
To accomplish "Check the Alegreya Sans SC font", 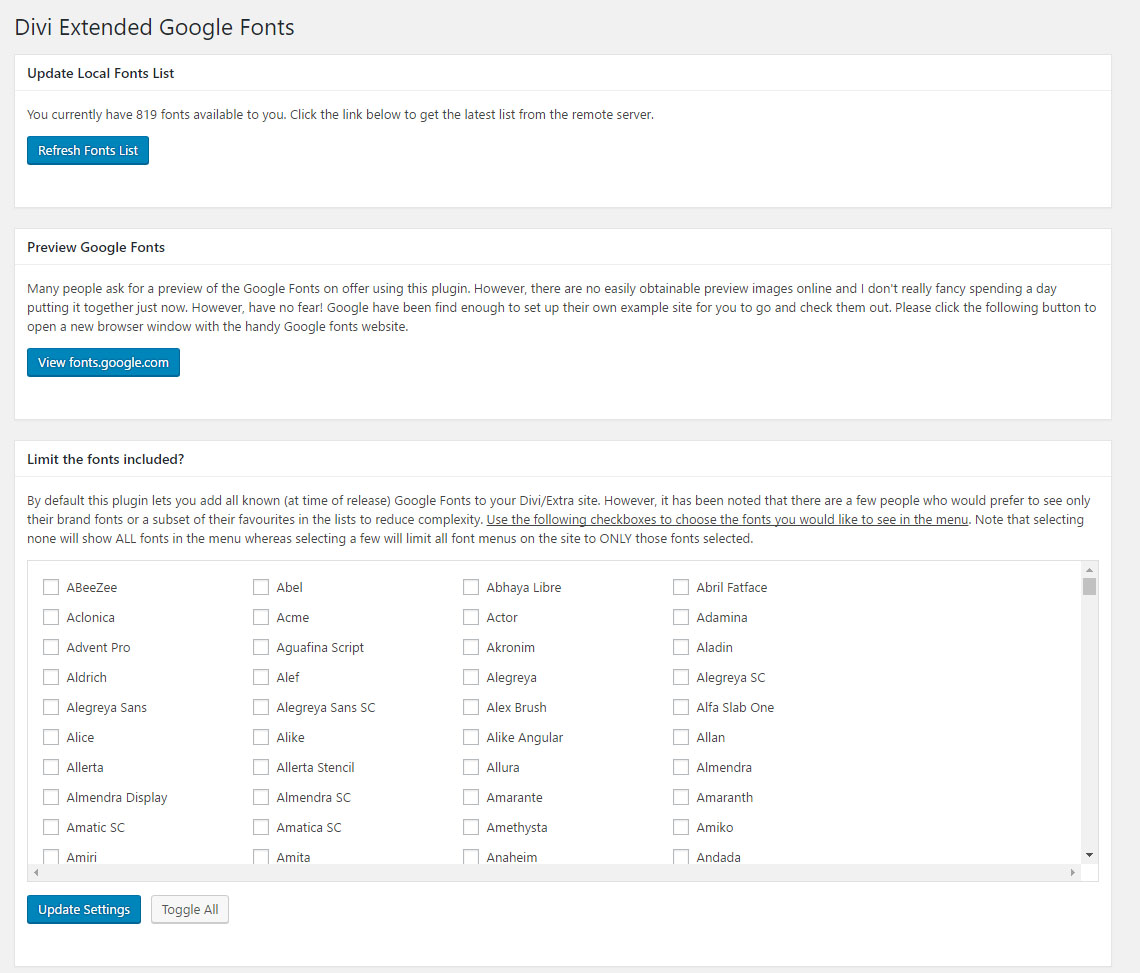I will [x=261, y=707].
